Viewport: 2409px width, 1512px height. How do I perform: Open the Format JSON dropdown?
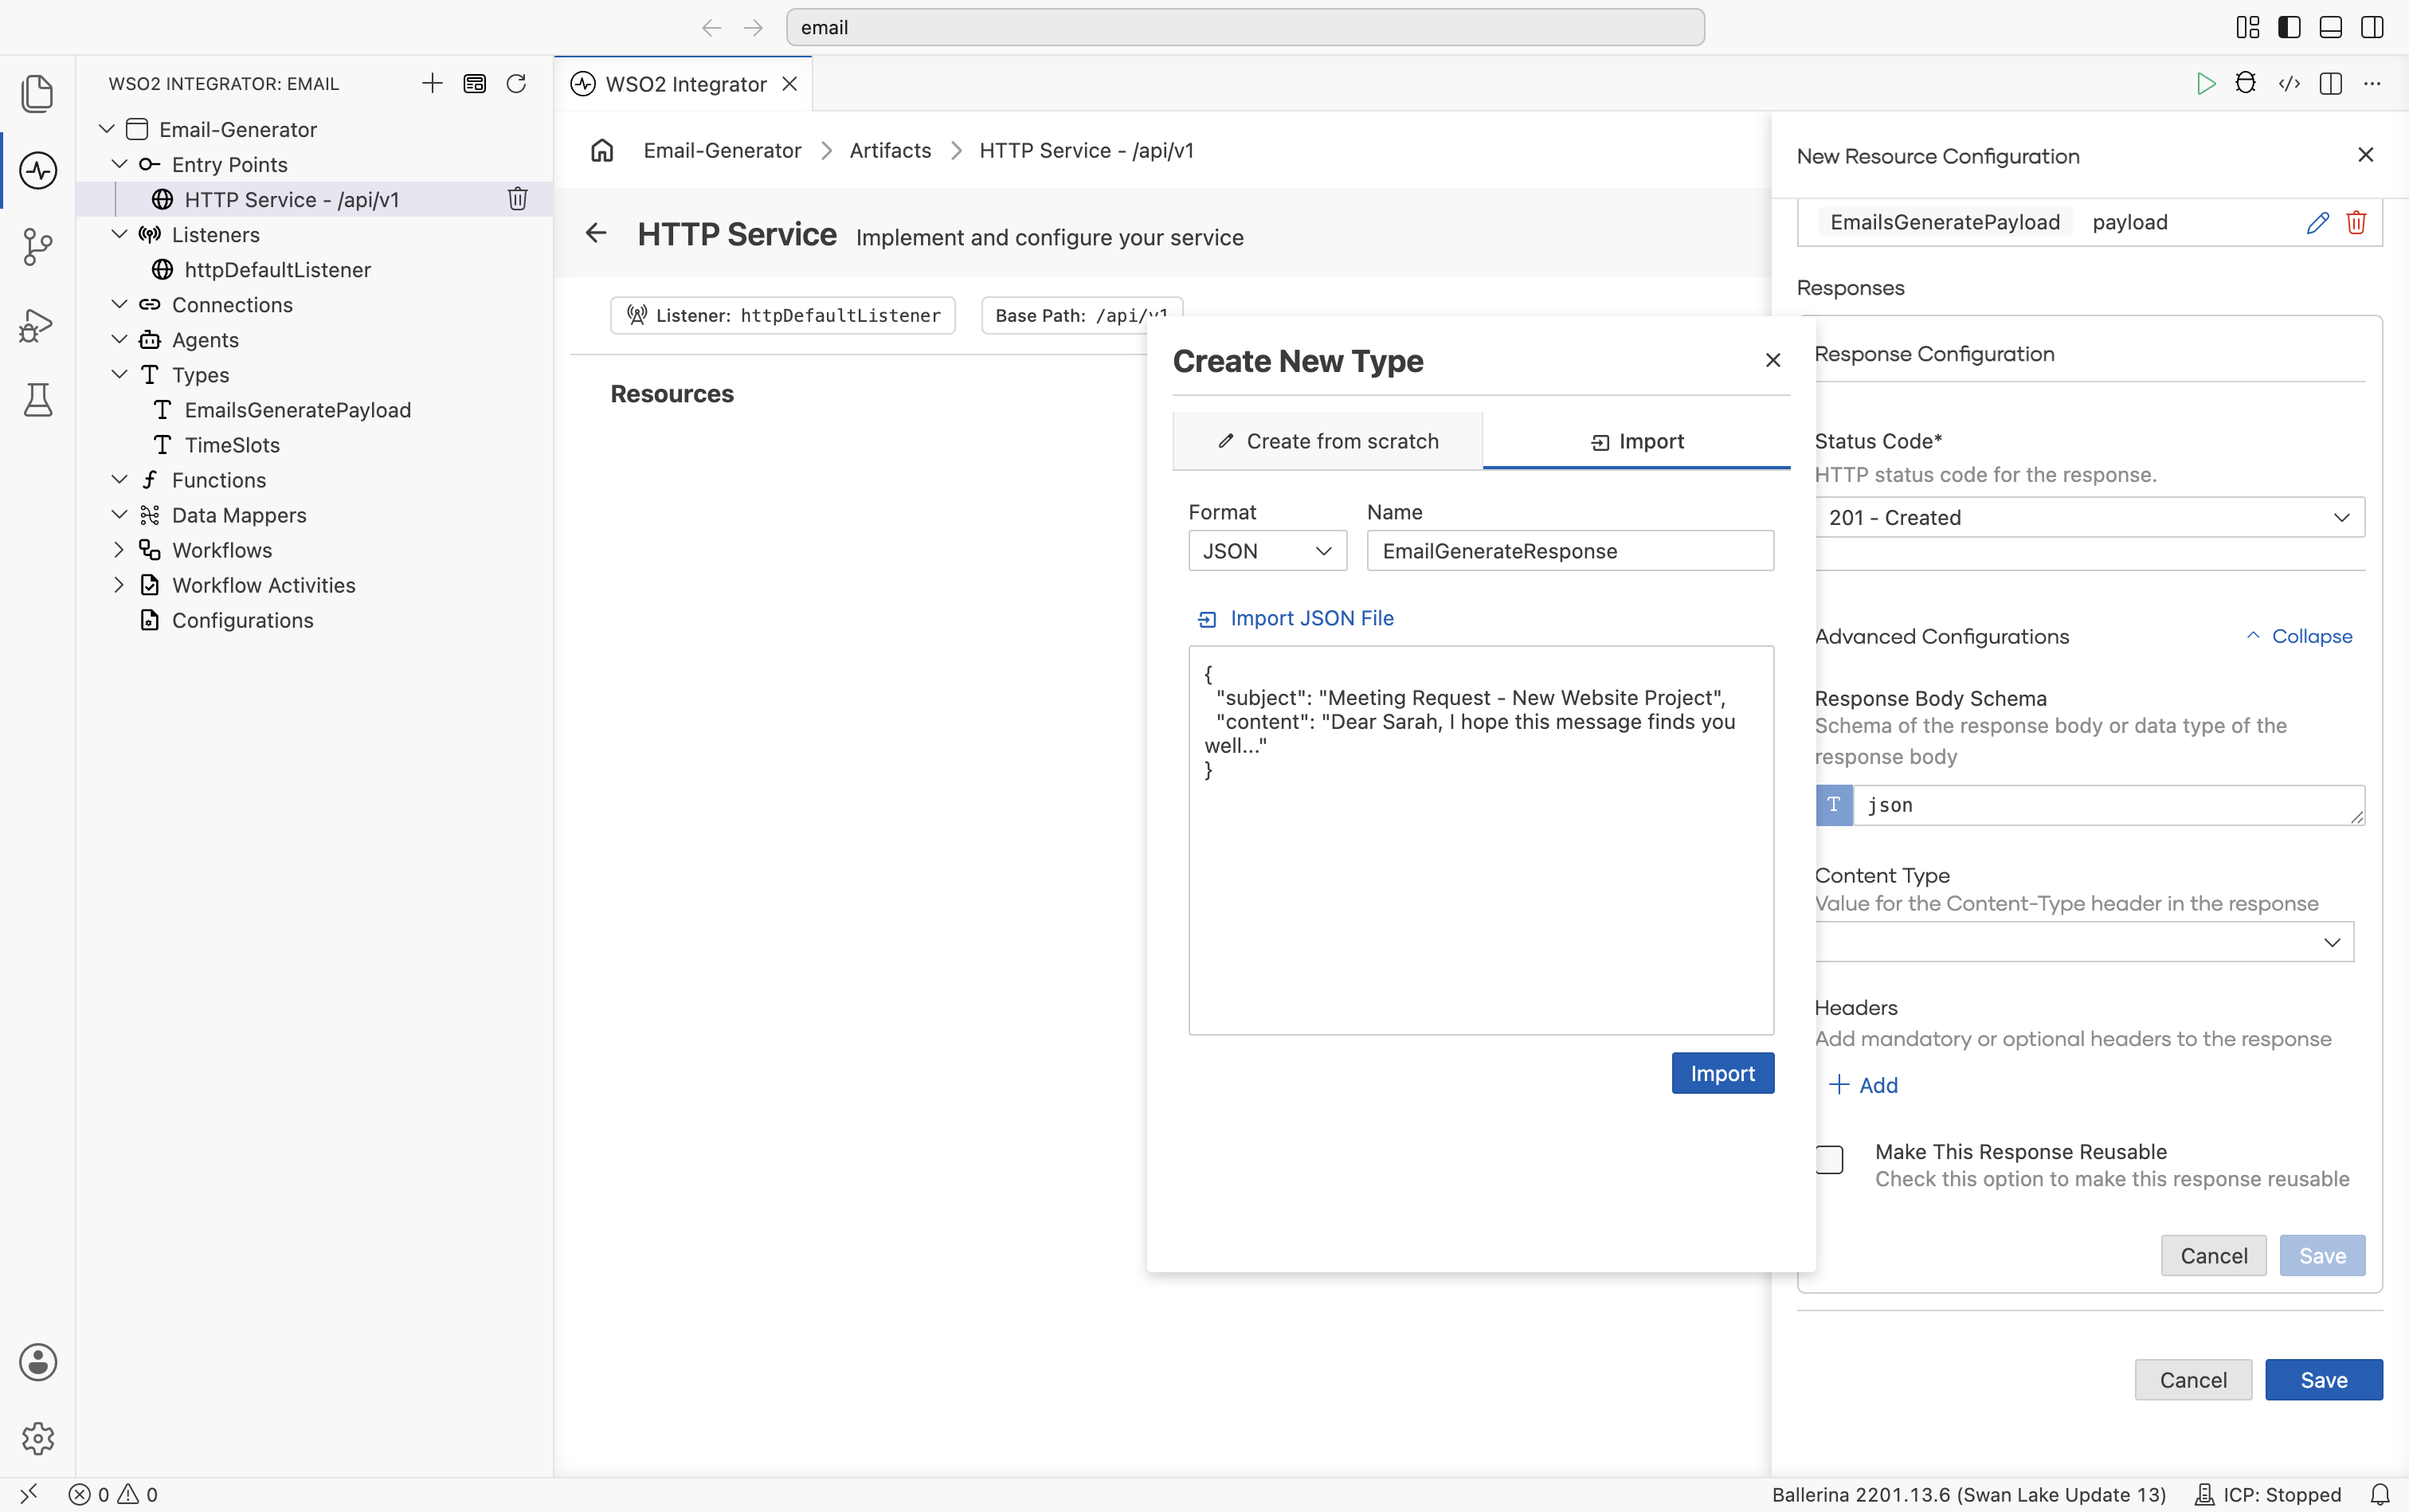tap(1267, 551)
